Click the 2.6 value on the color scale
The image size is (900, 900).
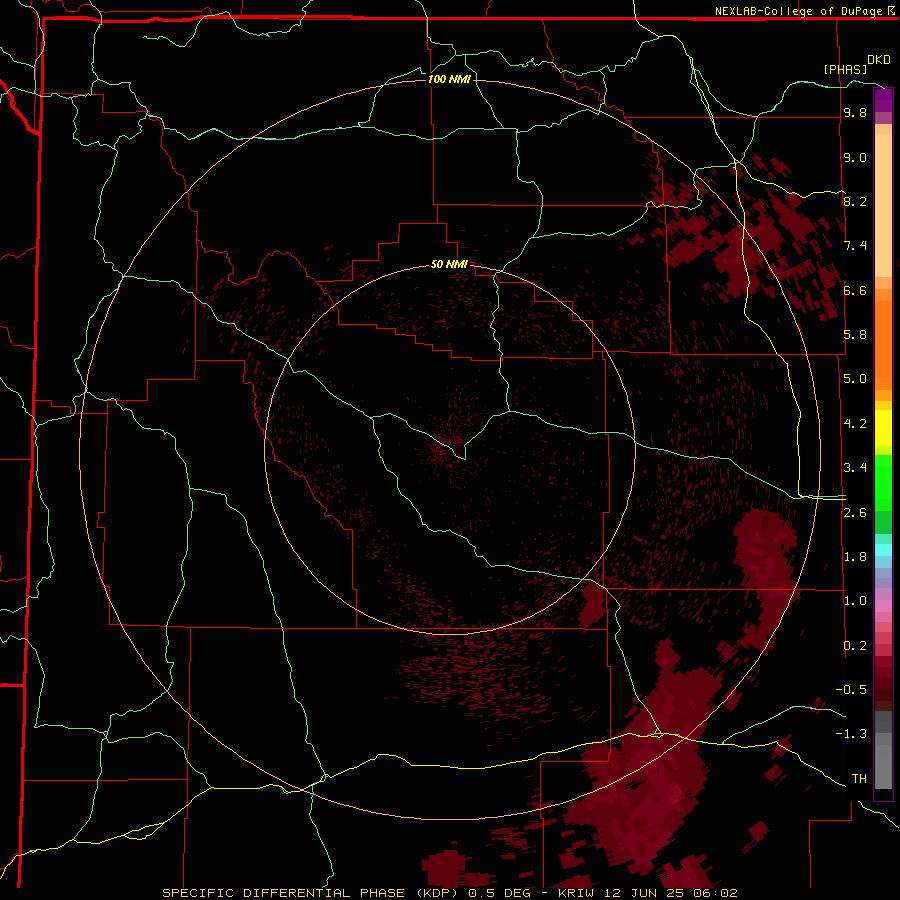(855, 513)
